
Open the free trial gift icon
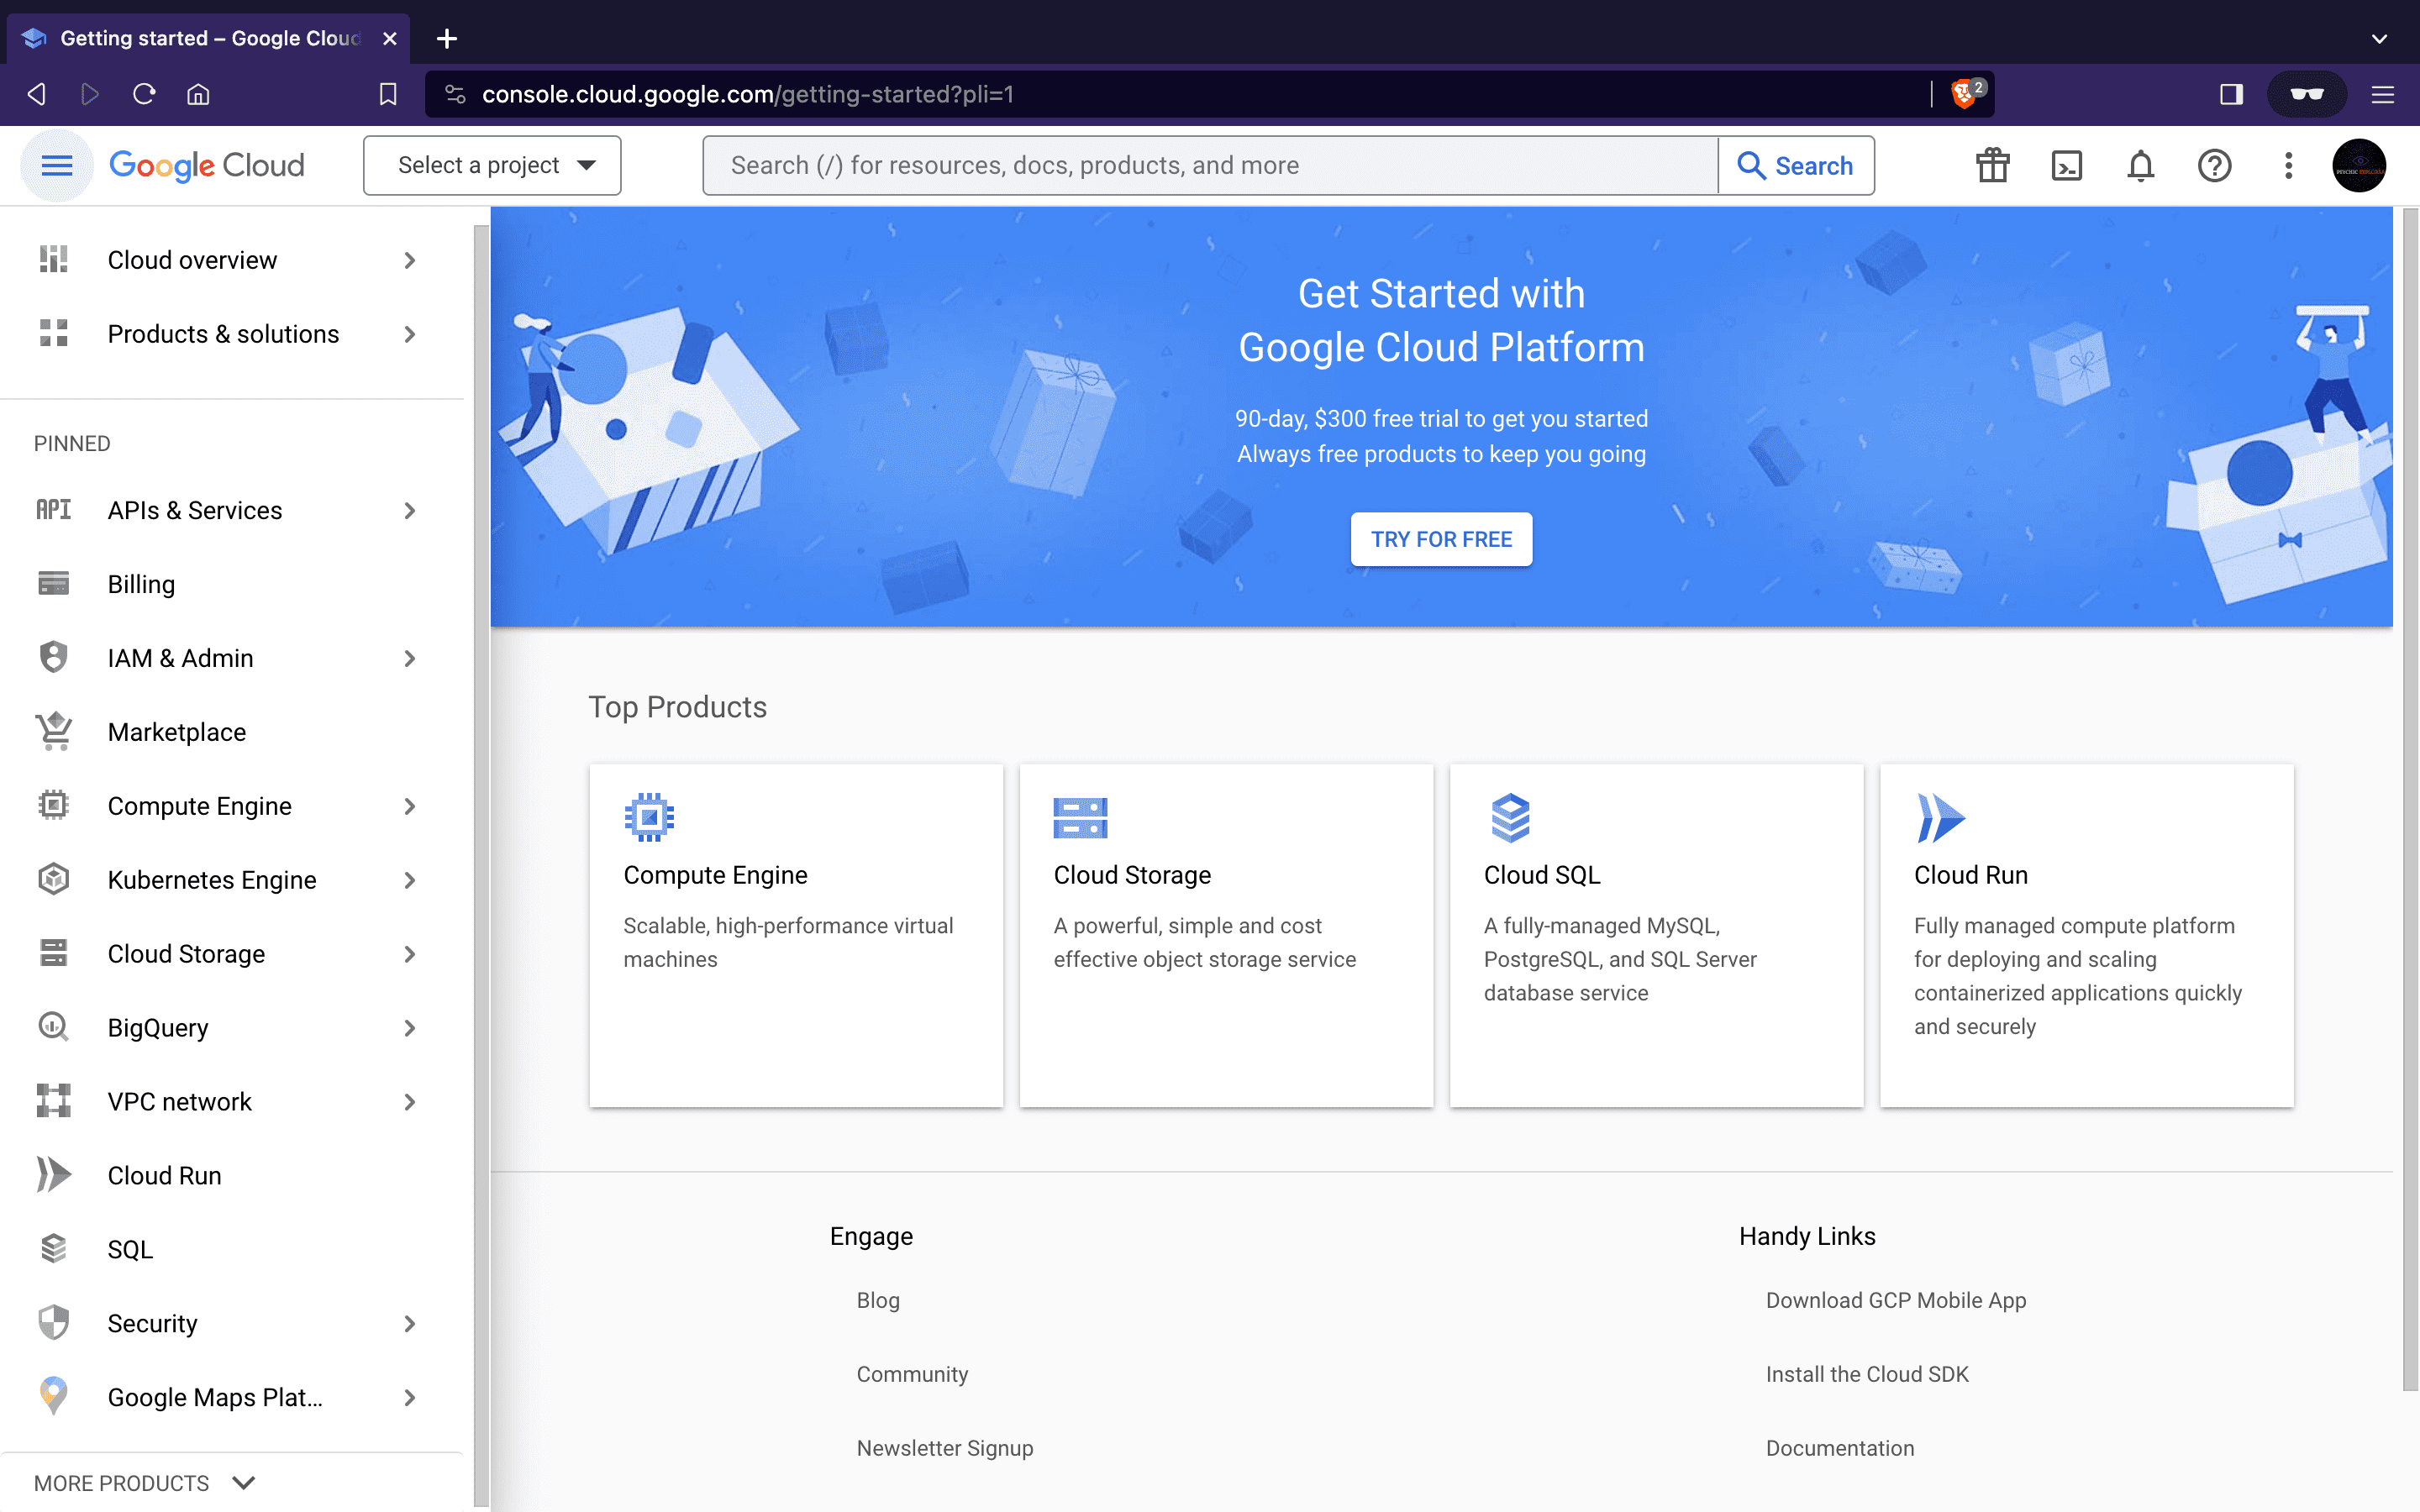coord(1992,165)
